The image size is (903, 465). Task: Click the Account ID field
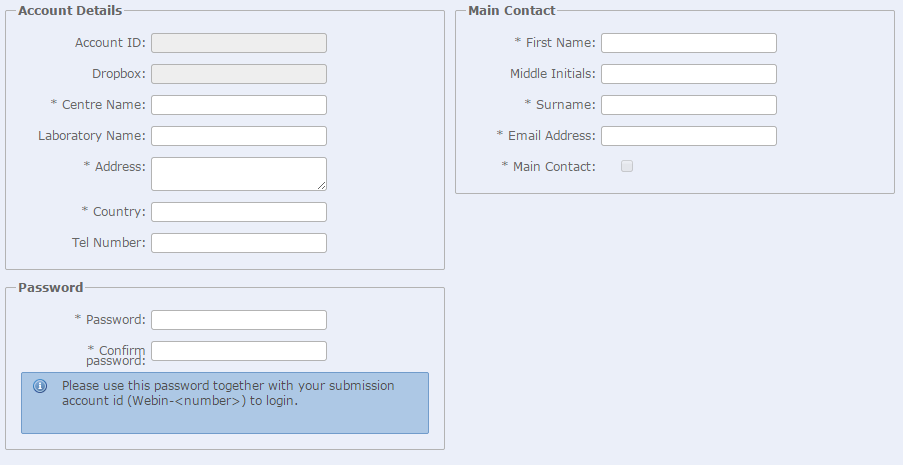coord(239,43)
